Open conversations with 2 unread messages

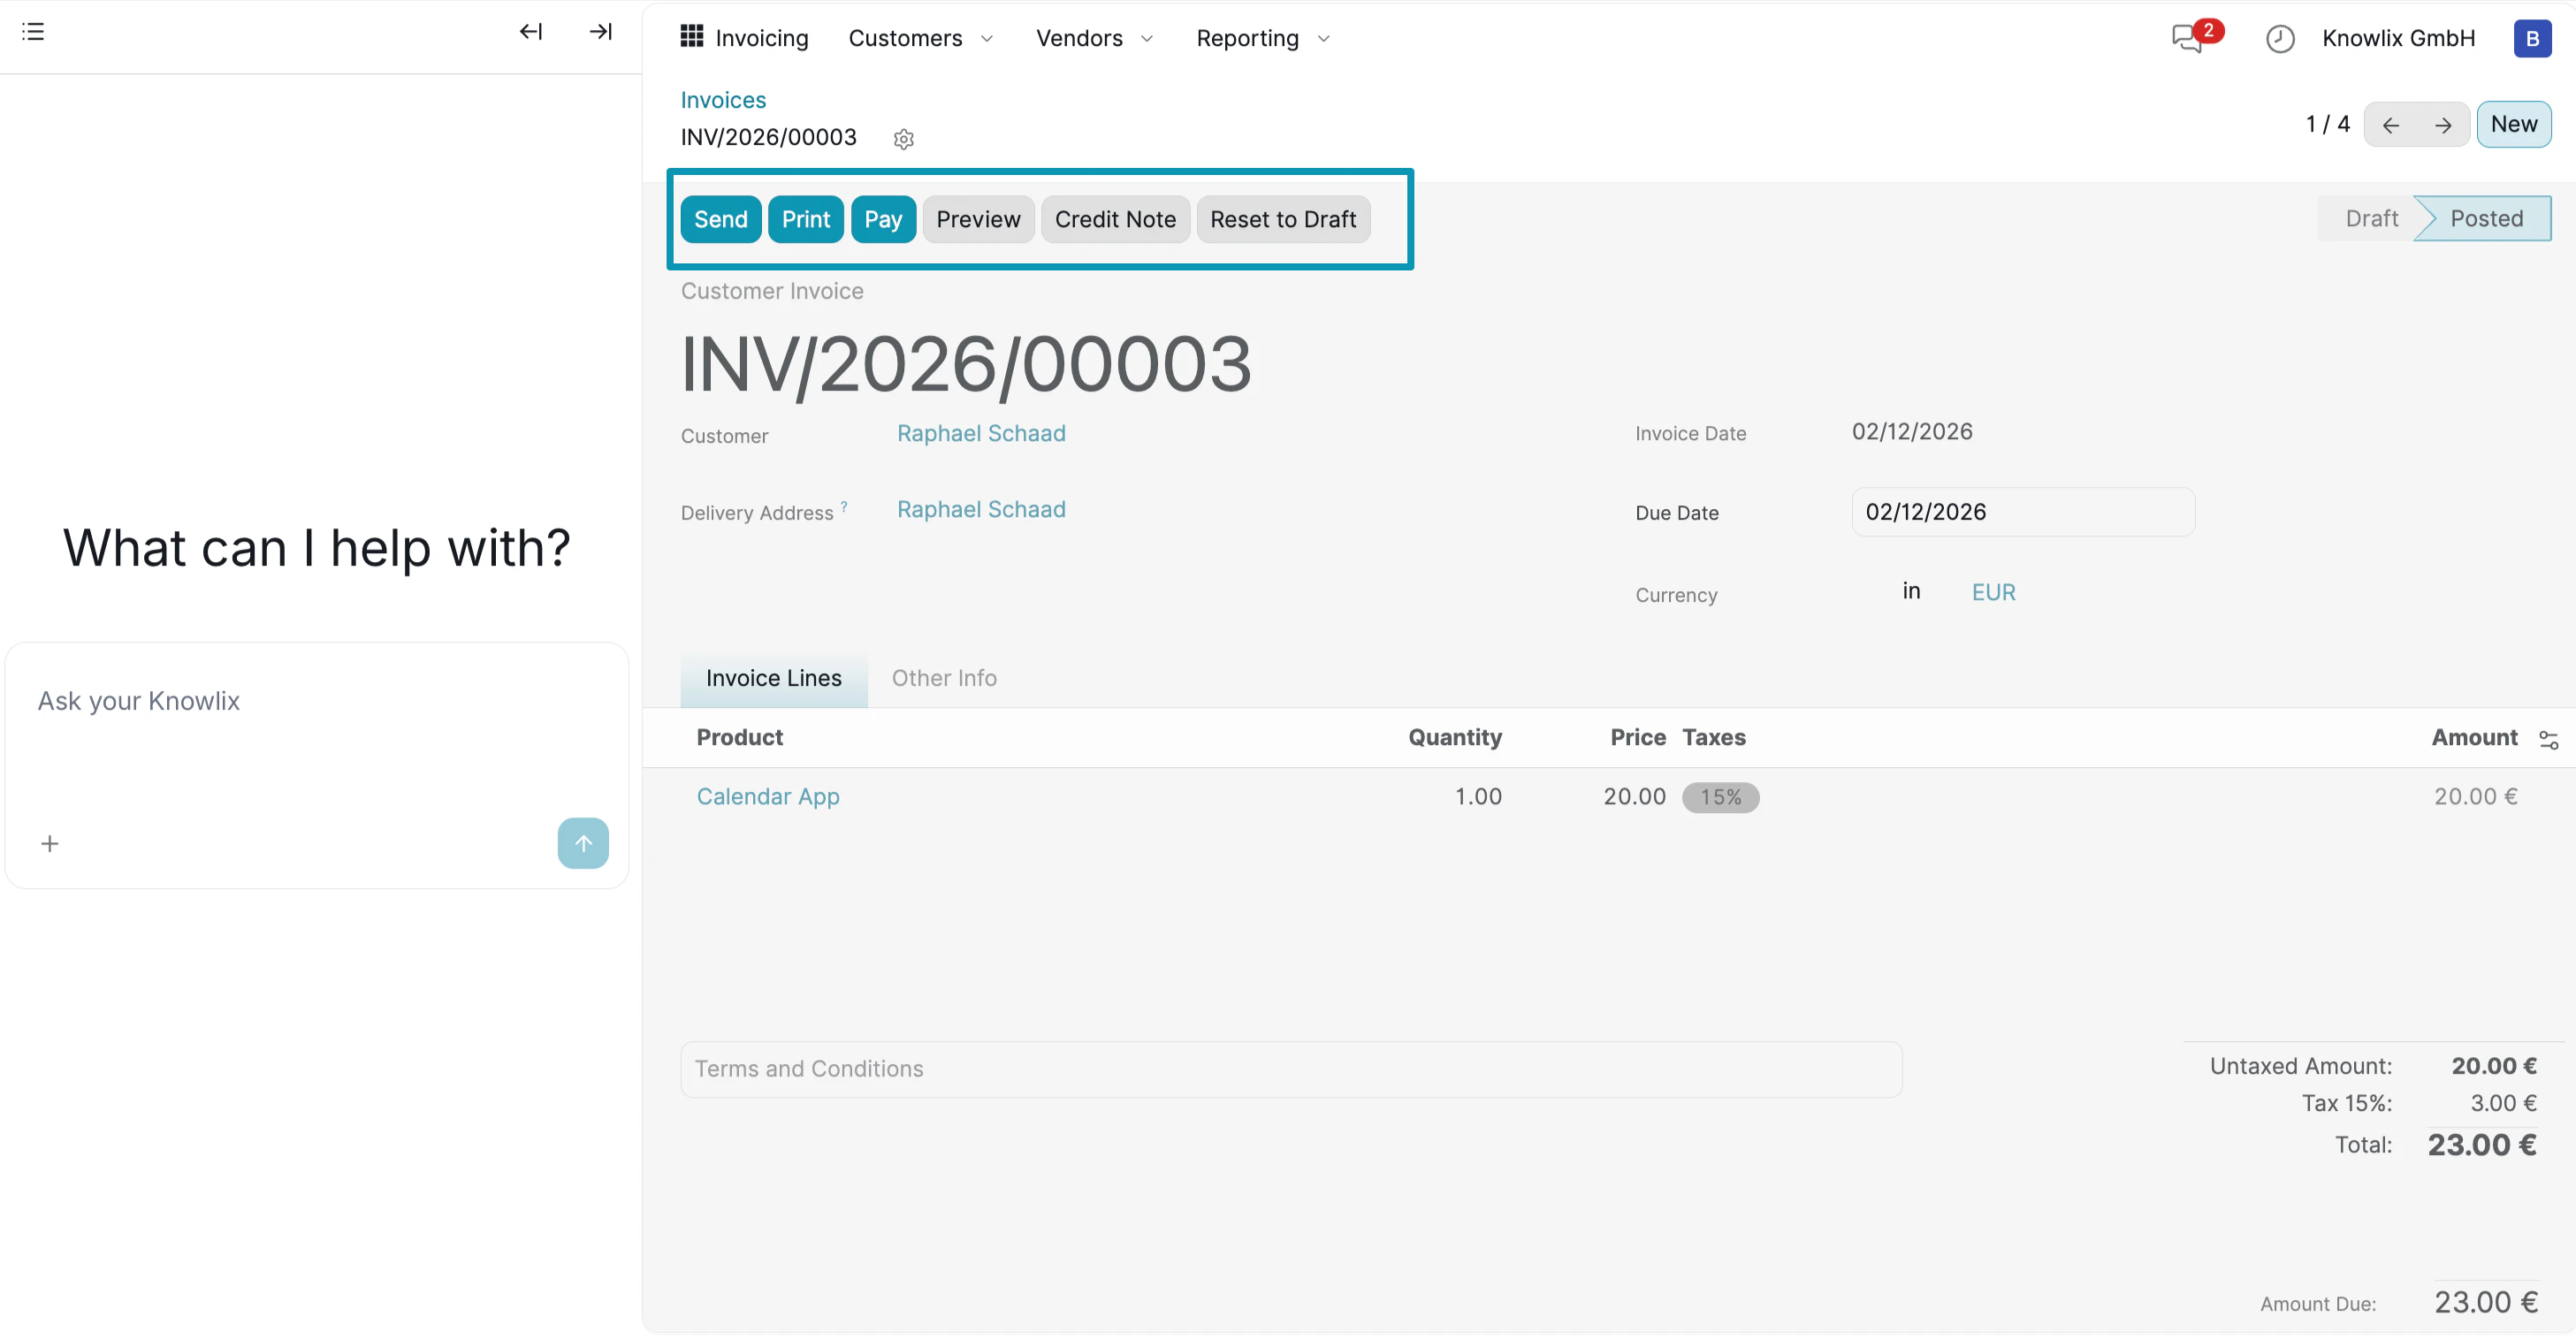pyautogui.click(x=2185, y=38)
